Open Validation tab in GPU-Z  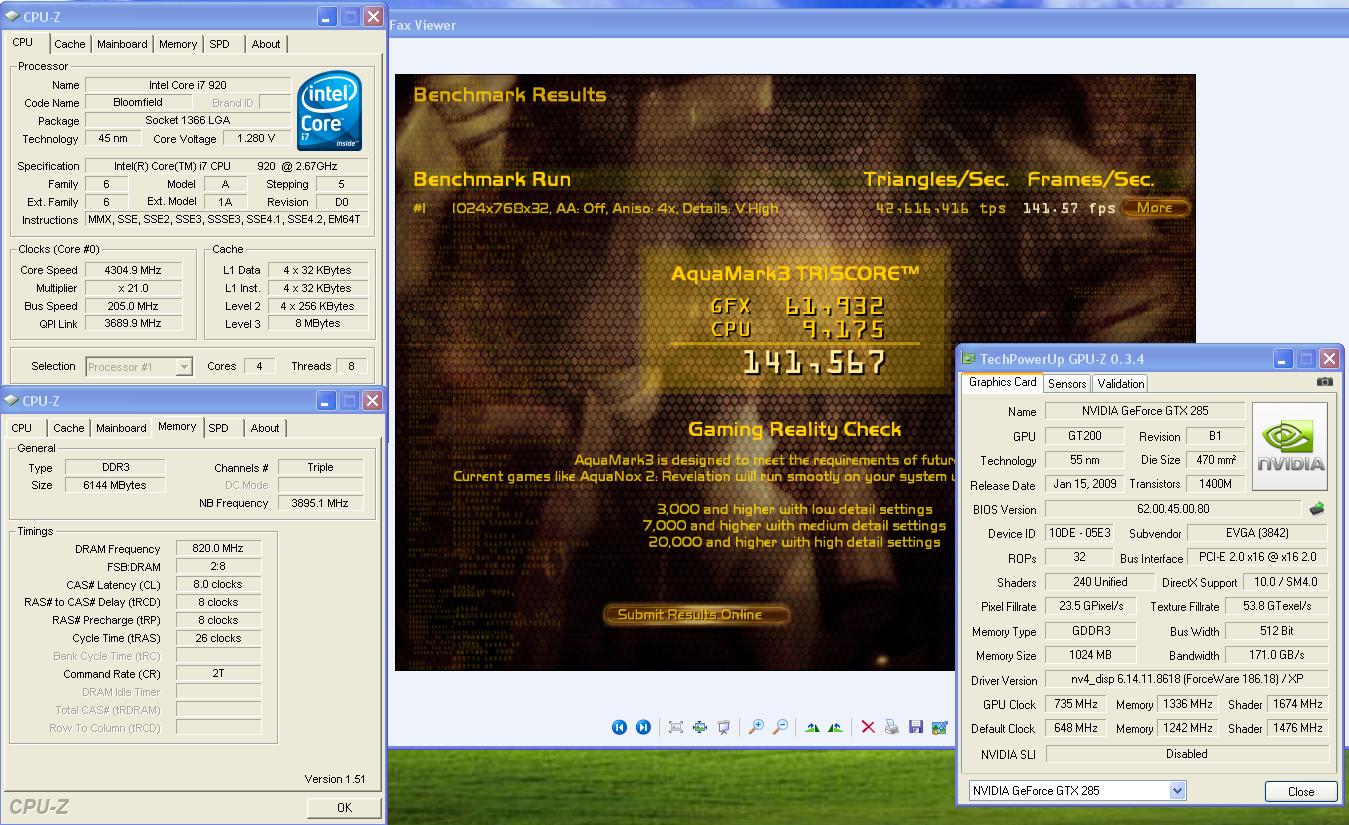1120,384
